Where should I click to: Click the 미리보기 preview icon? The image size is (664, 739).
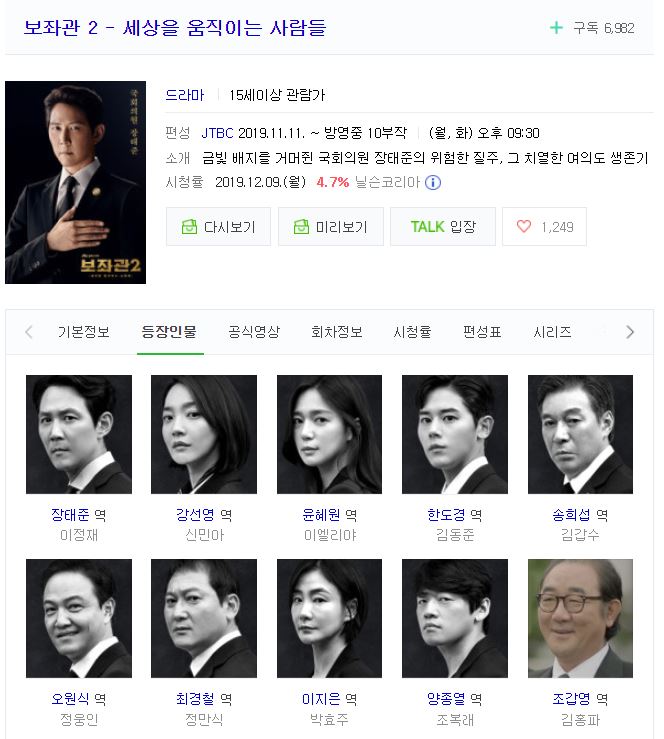[x=301, y=227]
